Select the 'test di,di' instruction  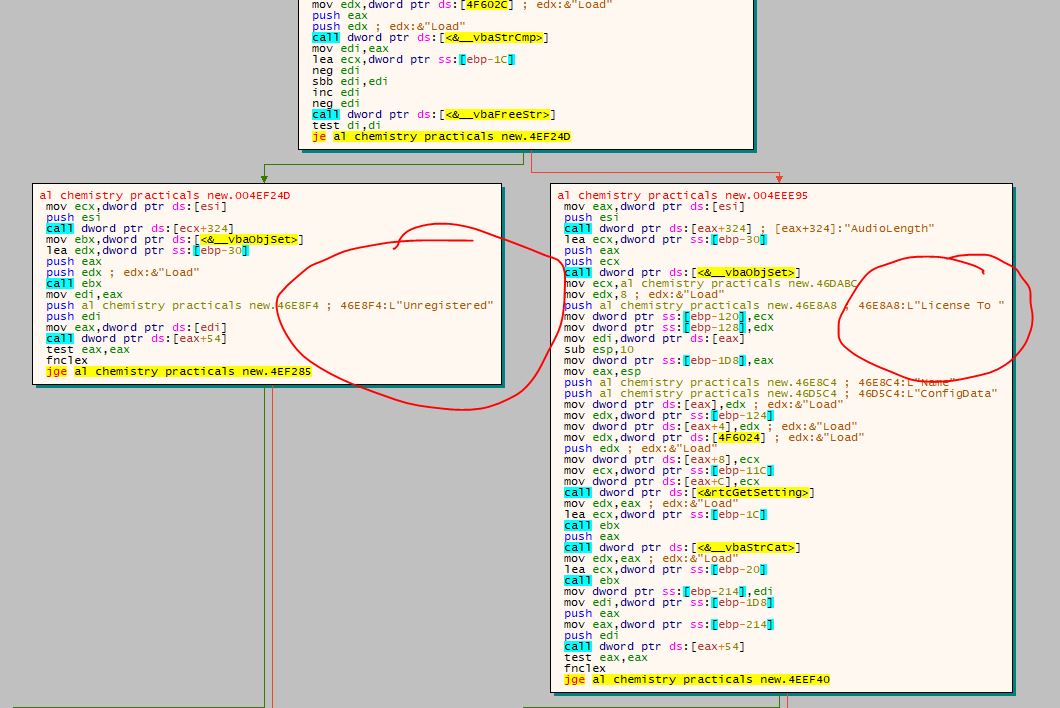click(346, 125)
